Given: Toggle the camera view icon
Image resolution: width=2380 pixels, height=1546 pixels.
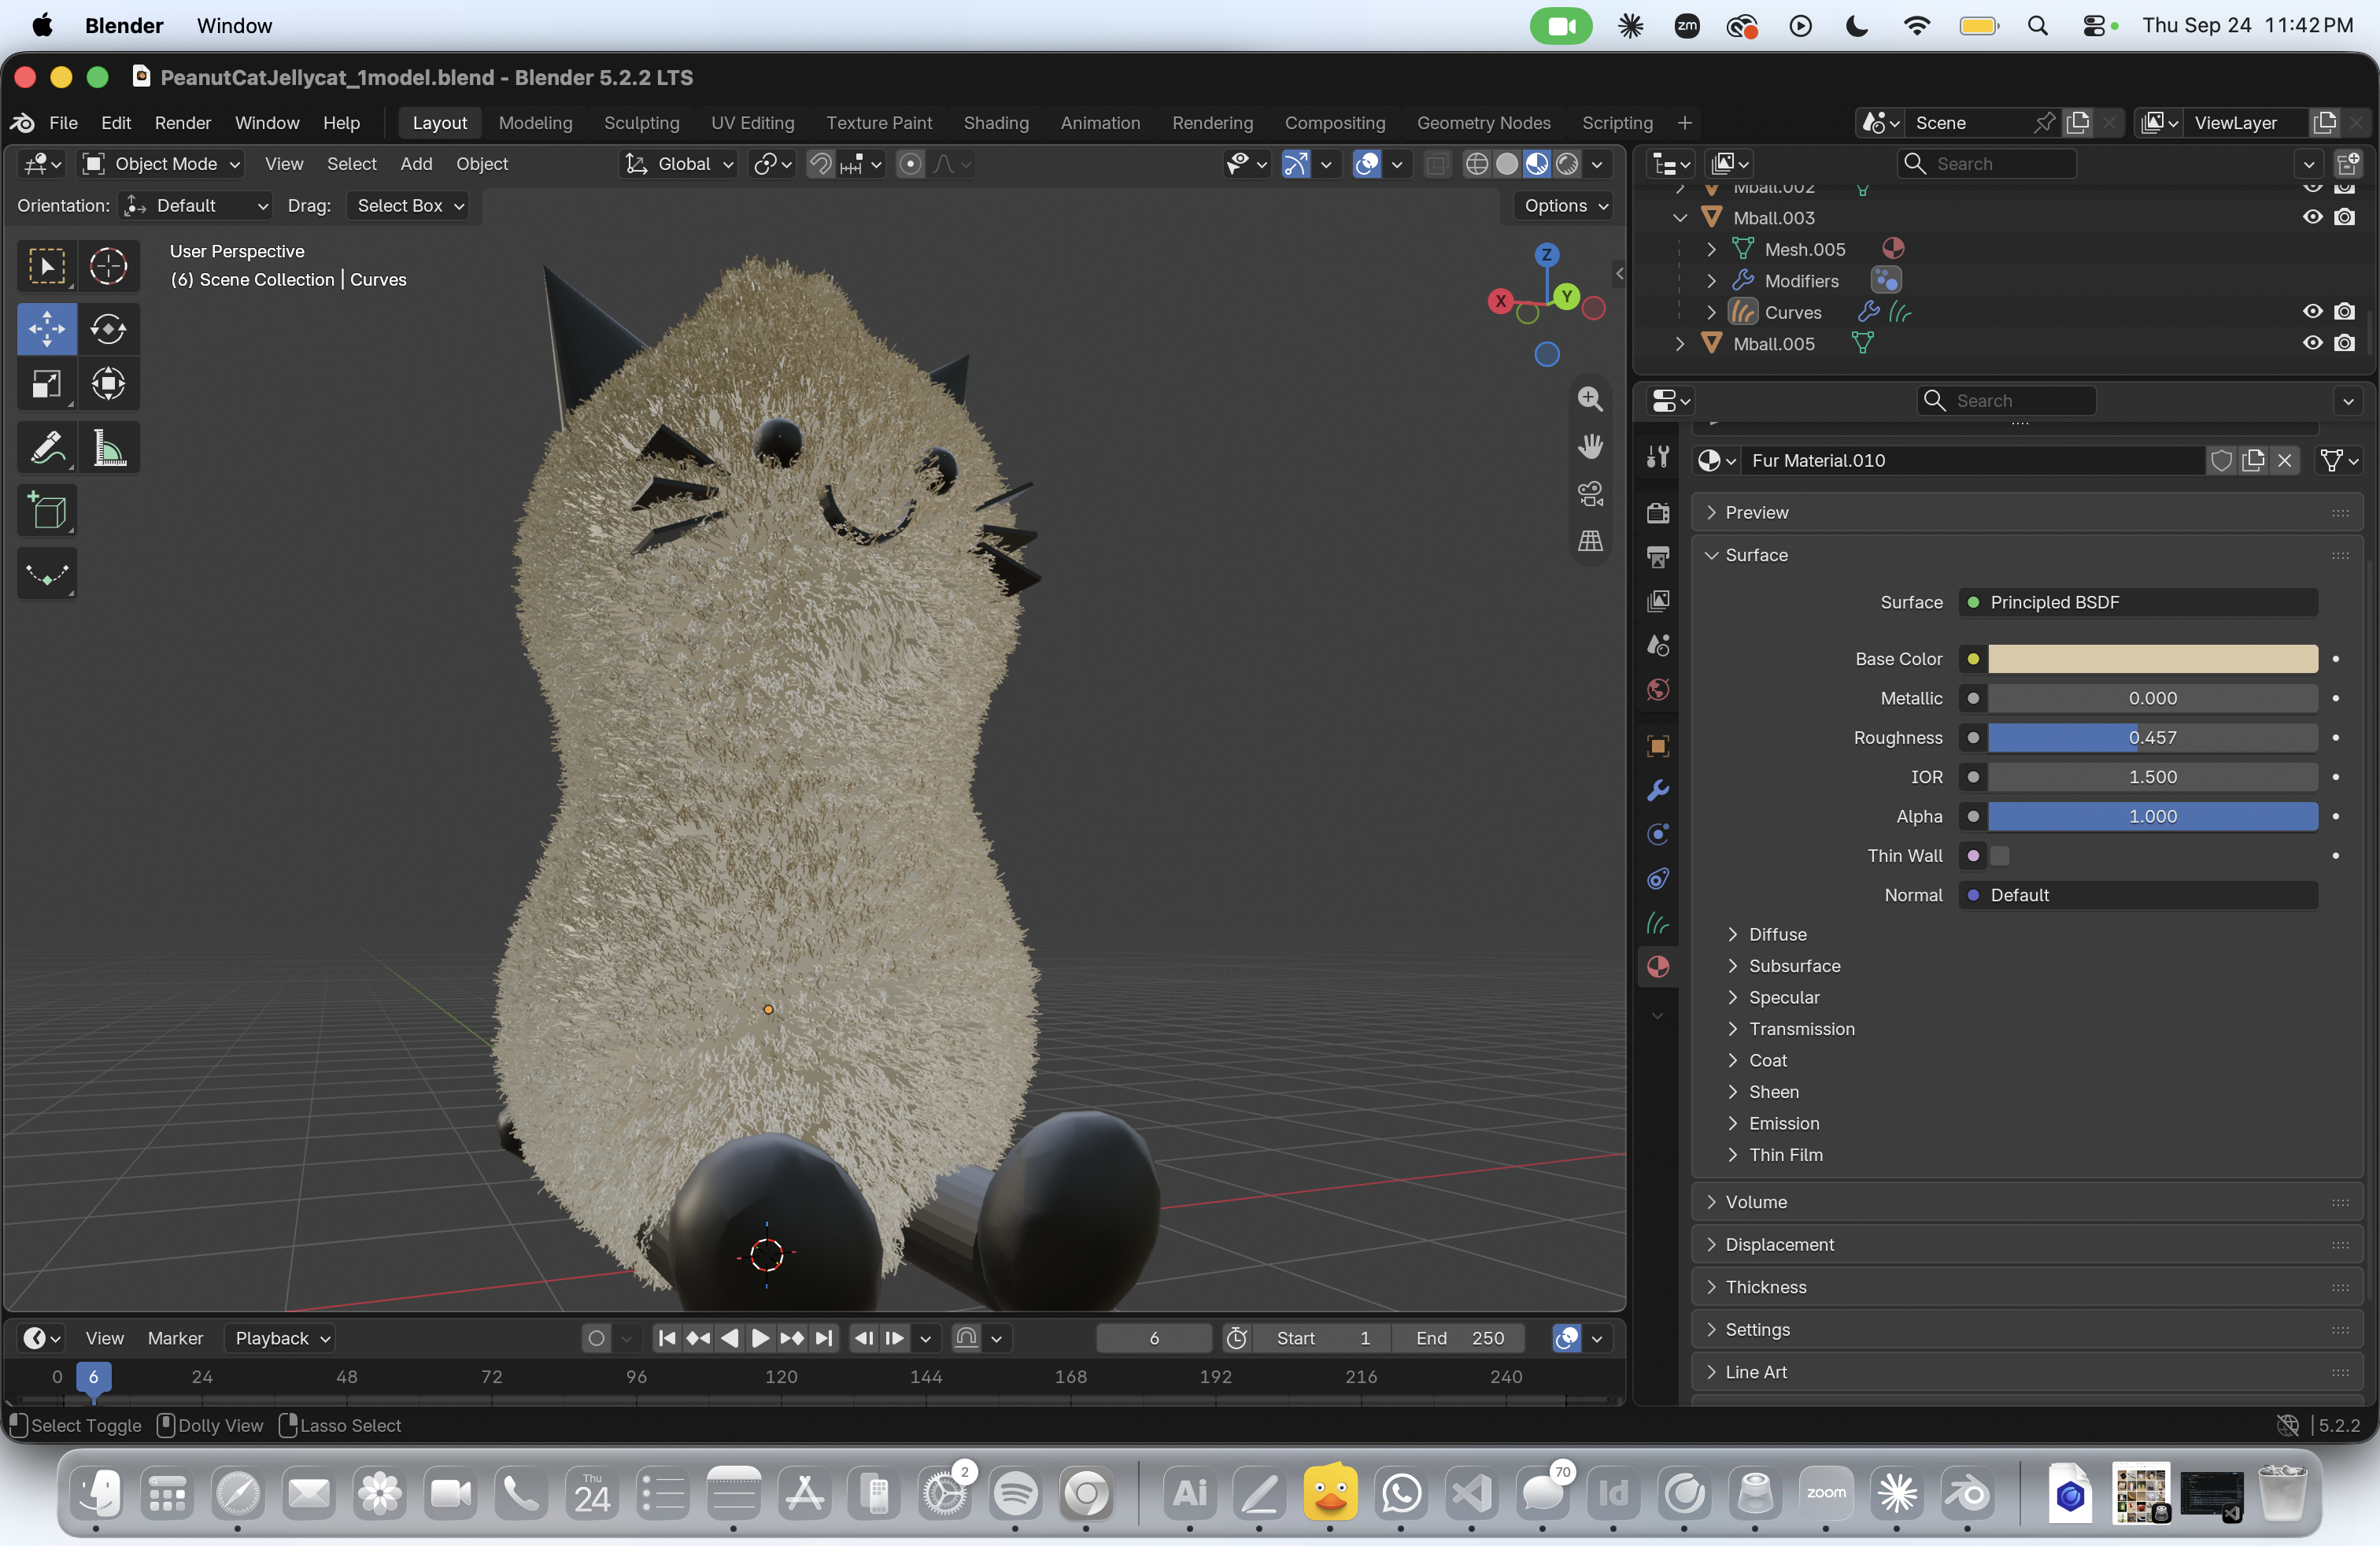Looking at the screenshot, I should (x=1590, y=494).
